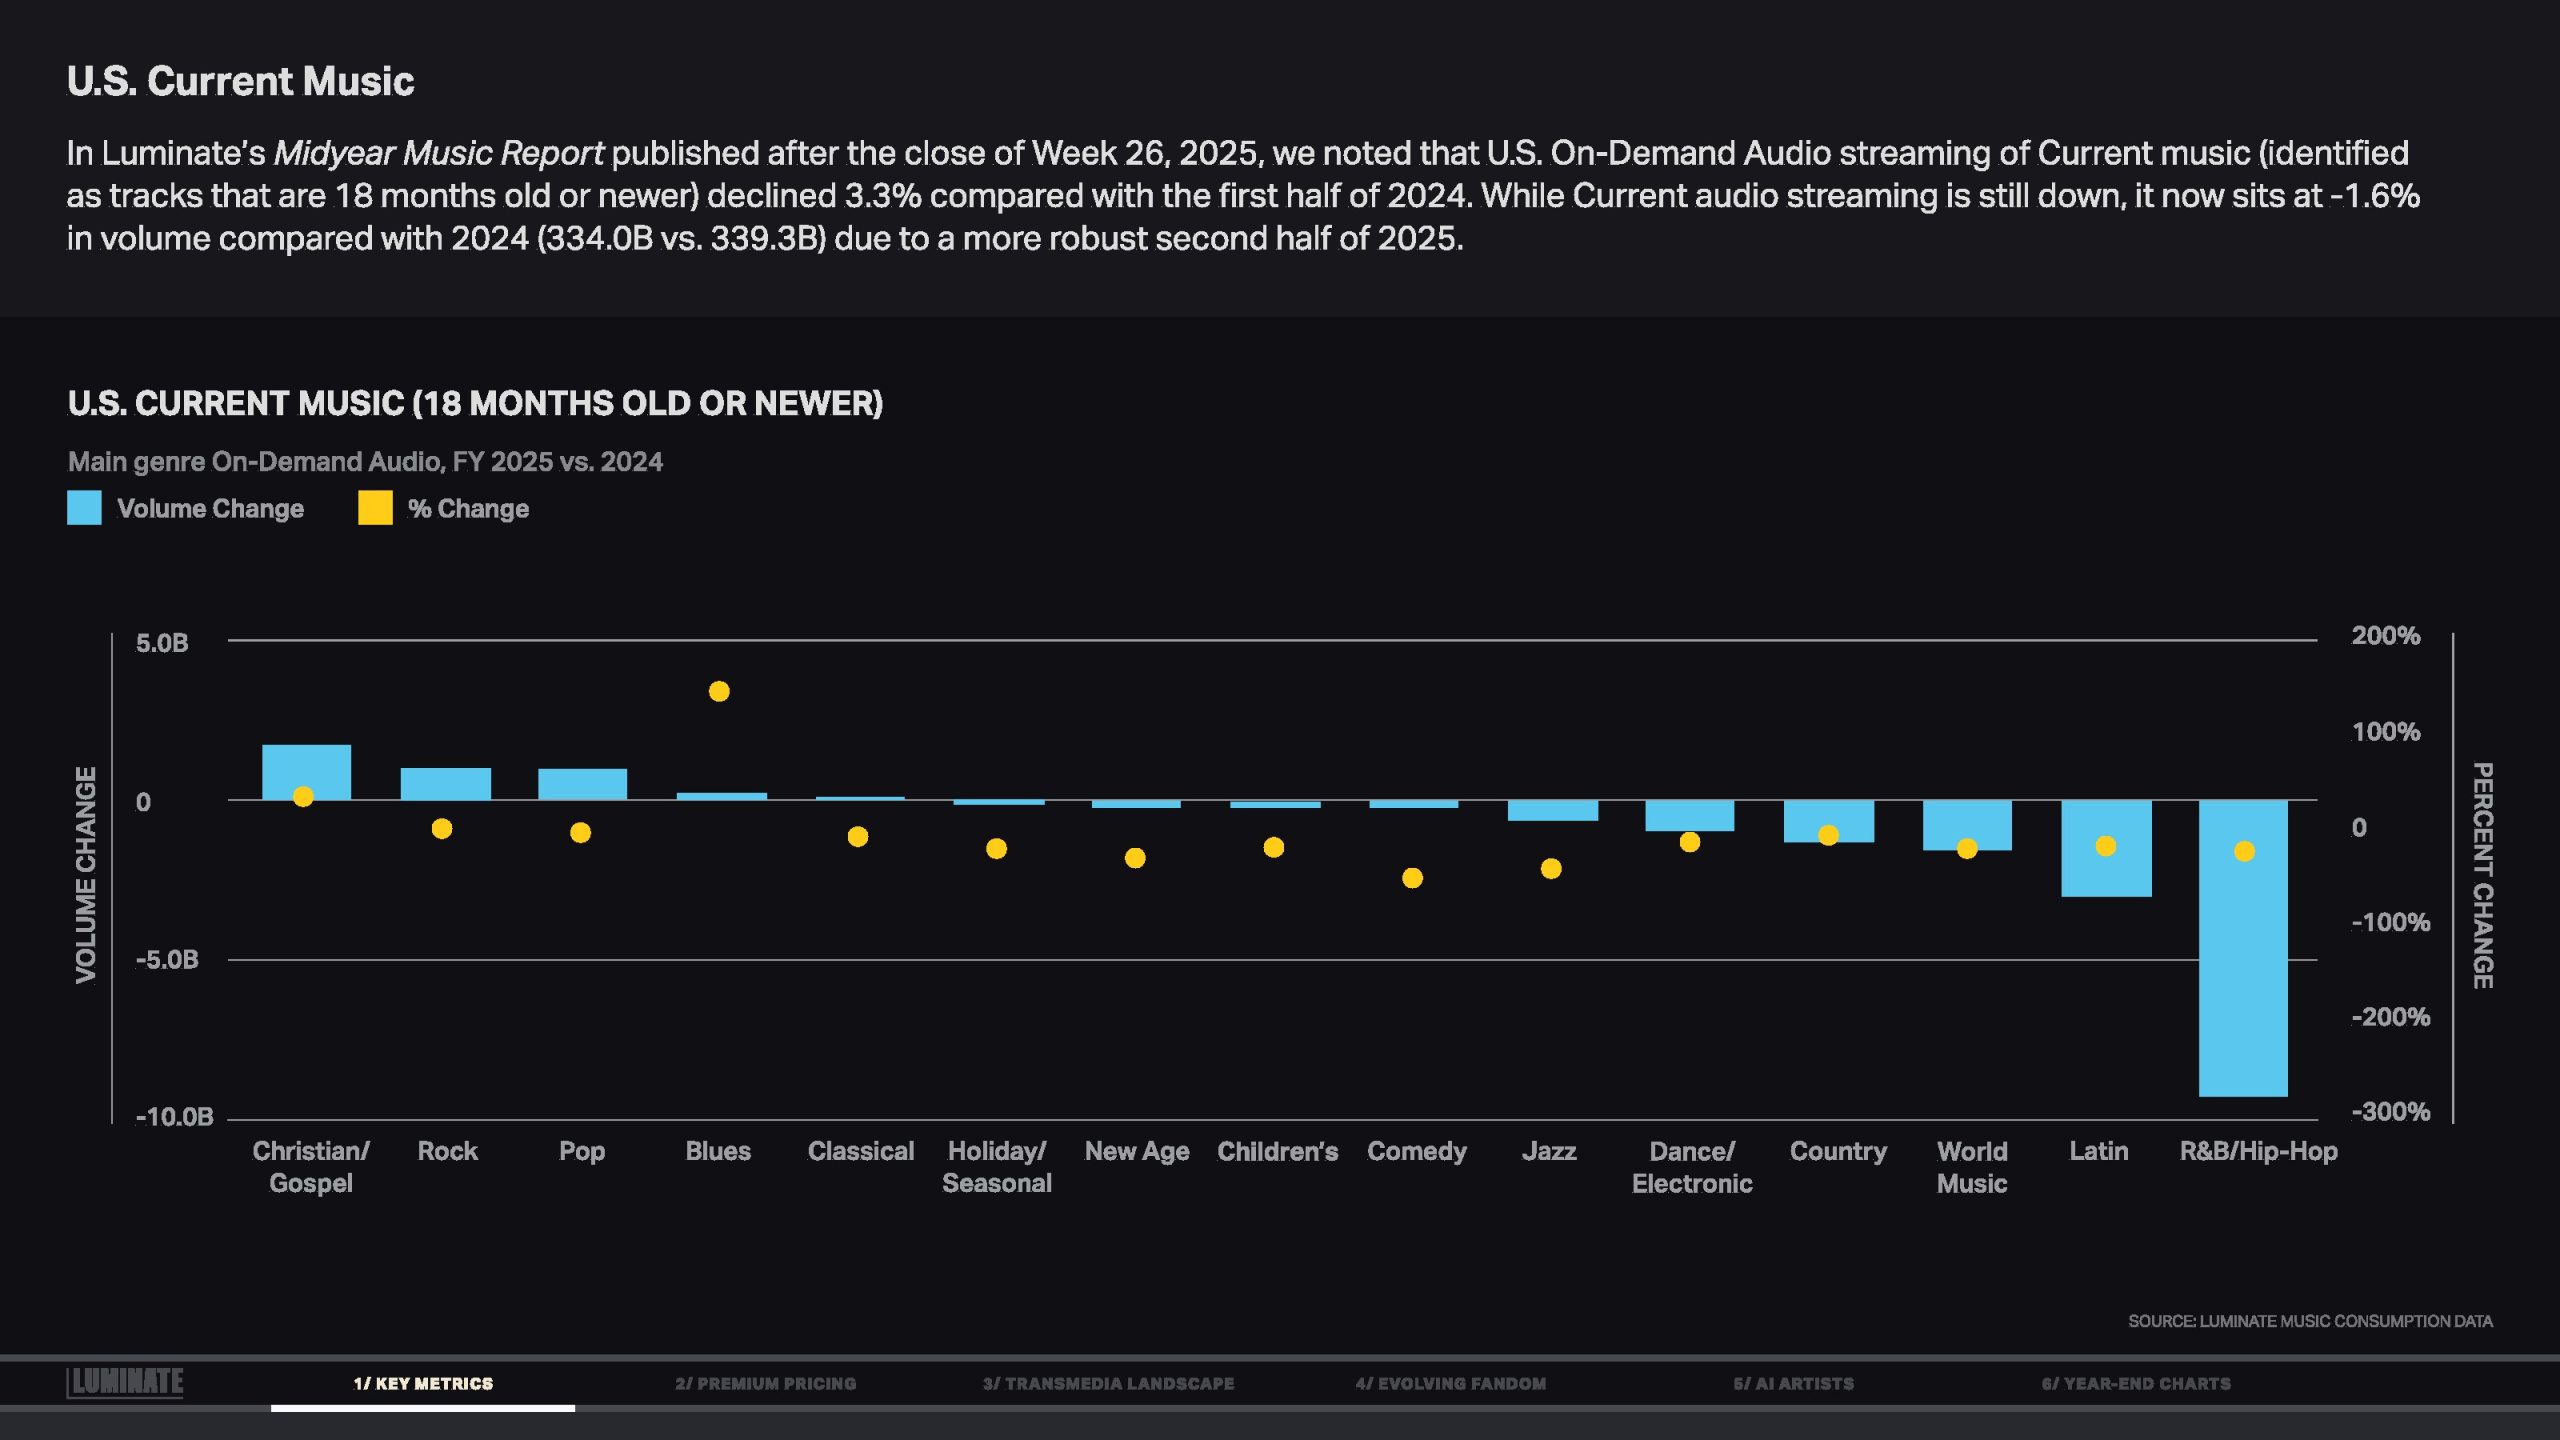This screenshot has width=2560, height=1440.
Task: Click the Pop genre axis label
Action: coord(581,1151)
